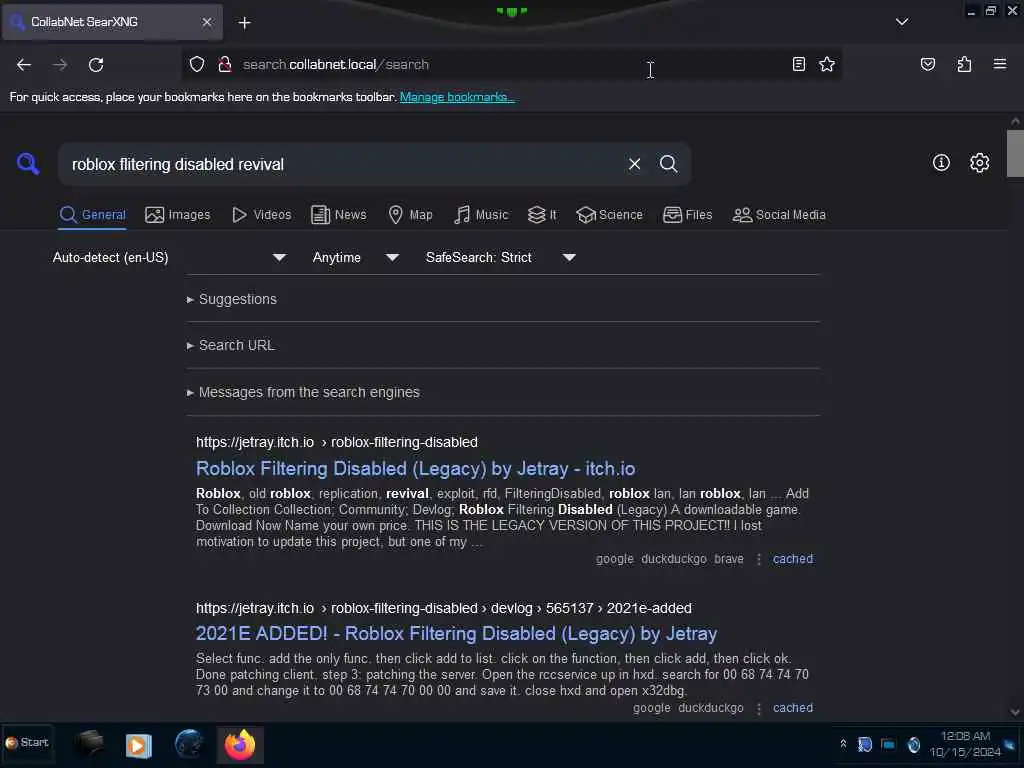Switch to the Map tab
This screenshot has height=768, width=1024.
[410, 215]
